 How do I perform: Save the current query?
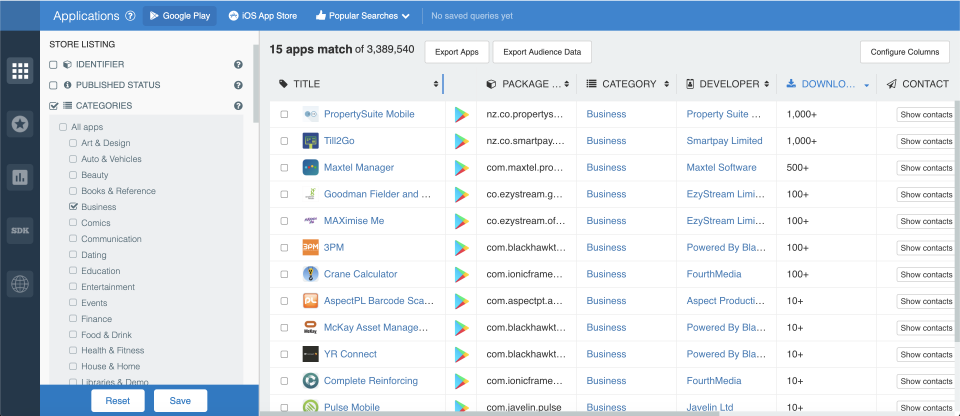[x=180, y=401]
